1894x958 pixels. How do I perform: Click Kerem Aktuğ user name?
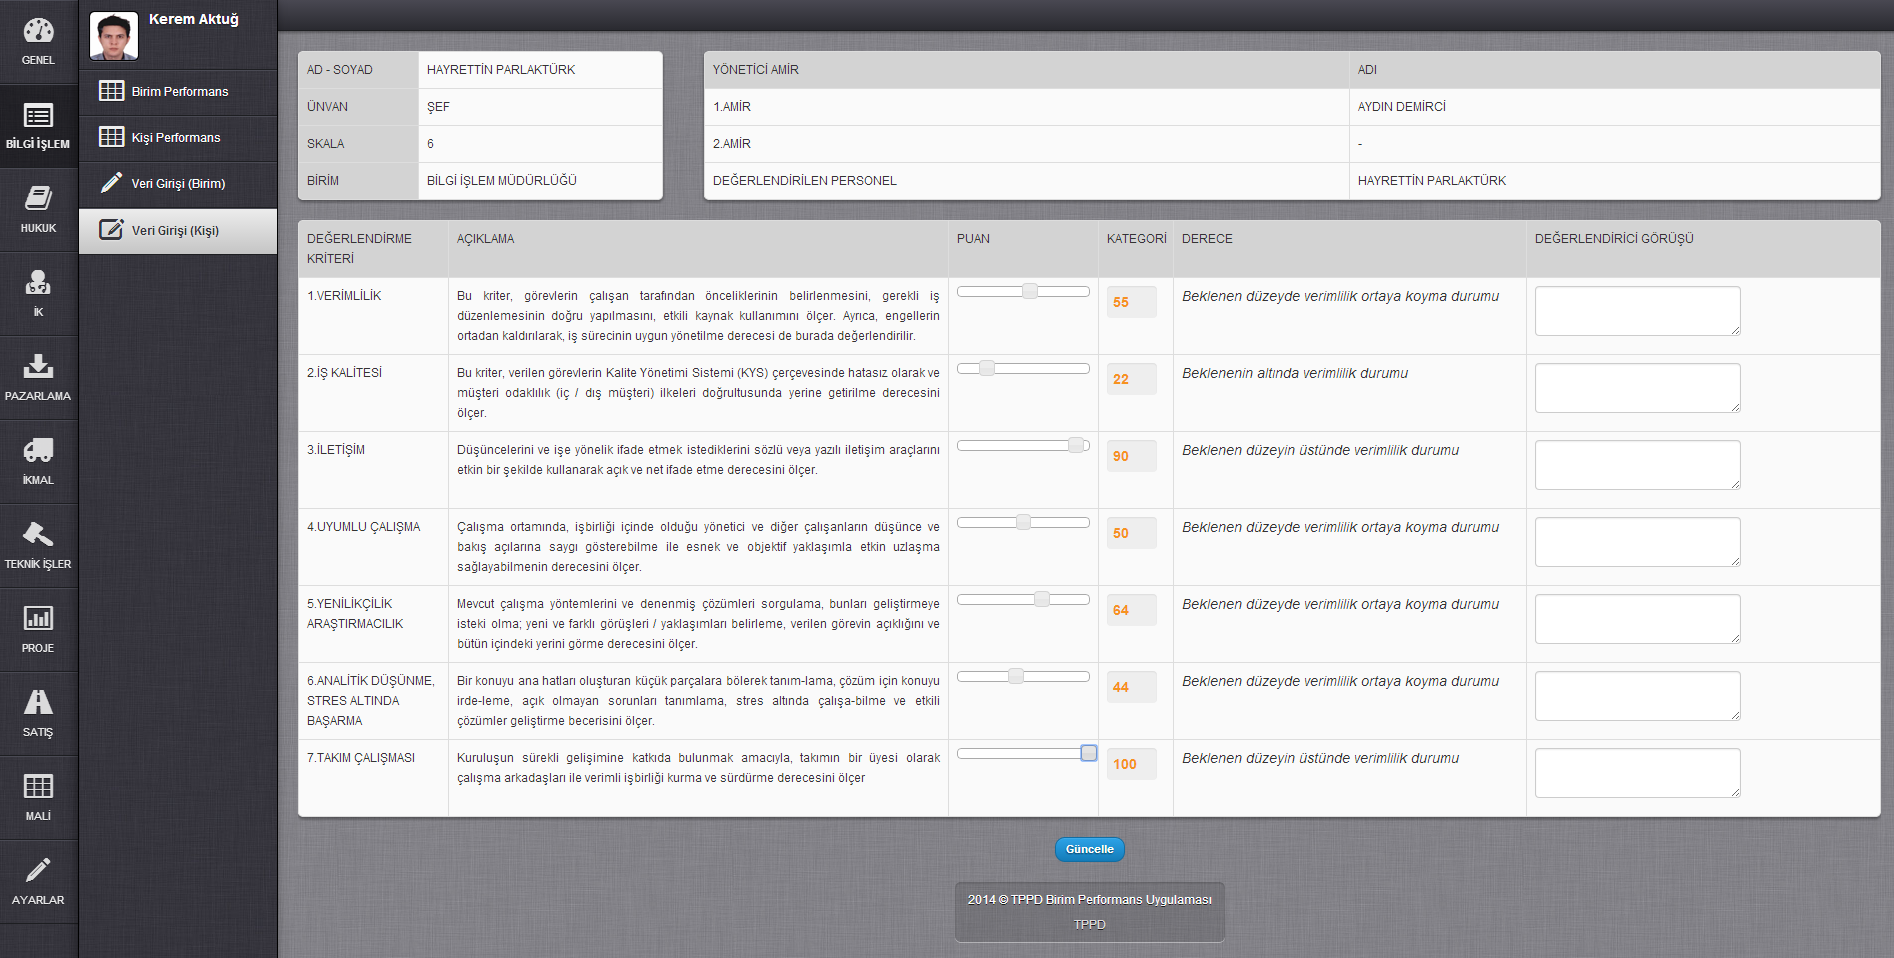[194, 19]
